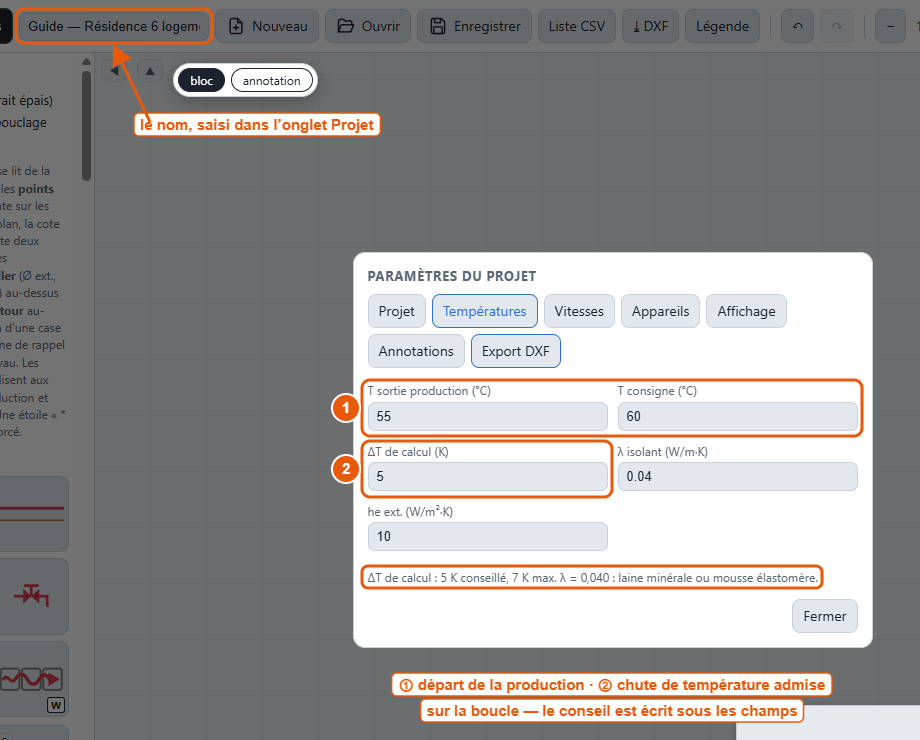Select the Températures tab

[x=485, y=311]
